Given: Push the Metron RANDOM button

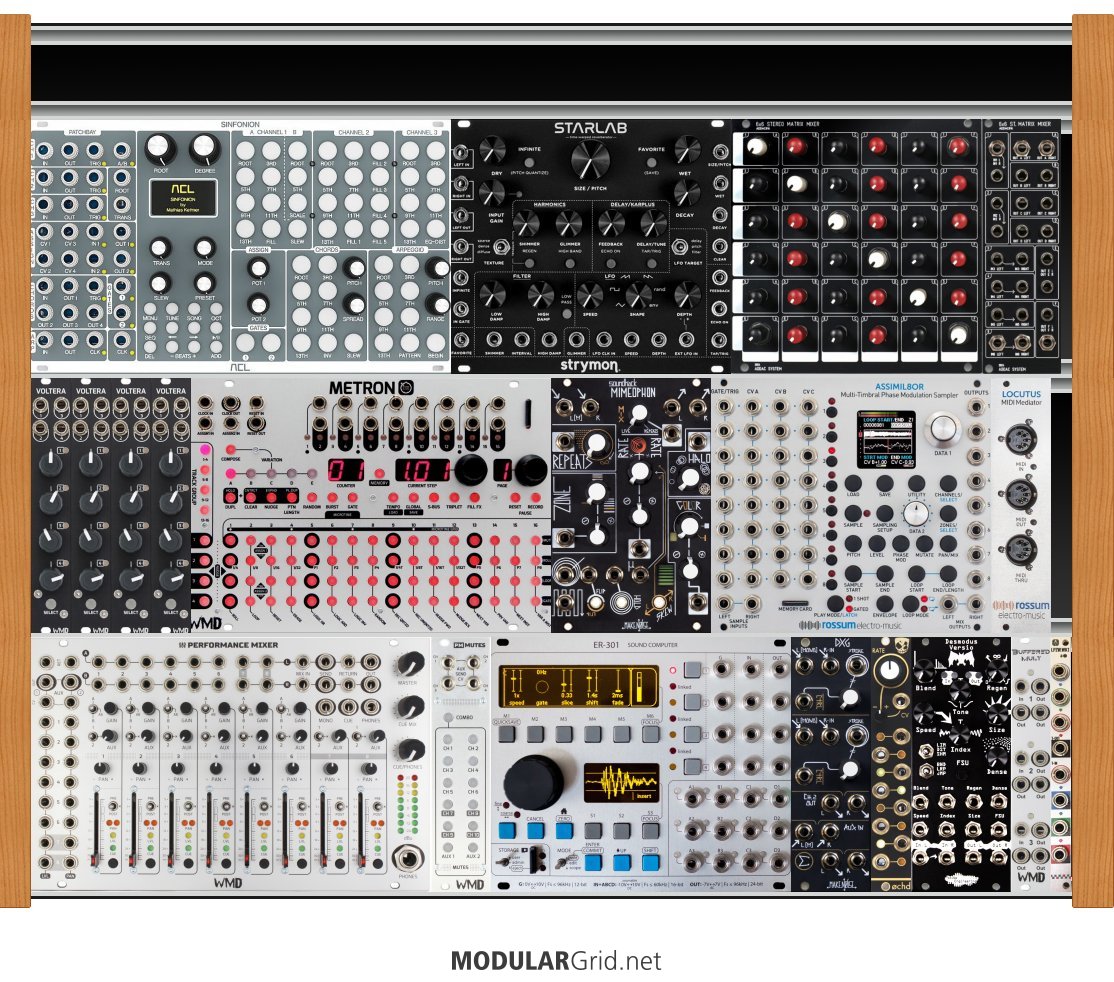Looking at the screenshot, I should (x=311, y=497).
